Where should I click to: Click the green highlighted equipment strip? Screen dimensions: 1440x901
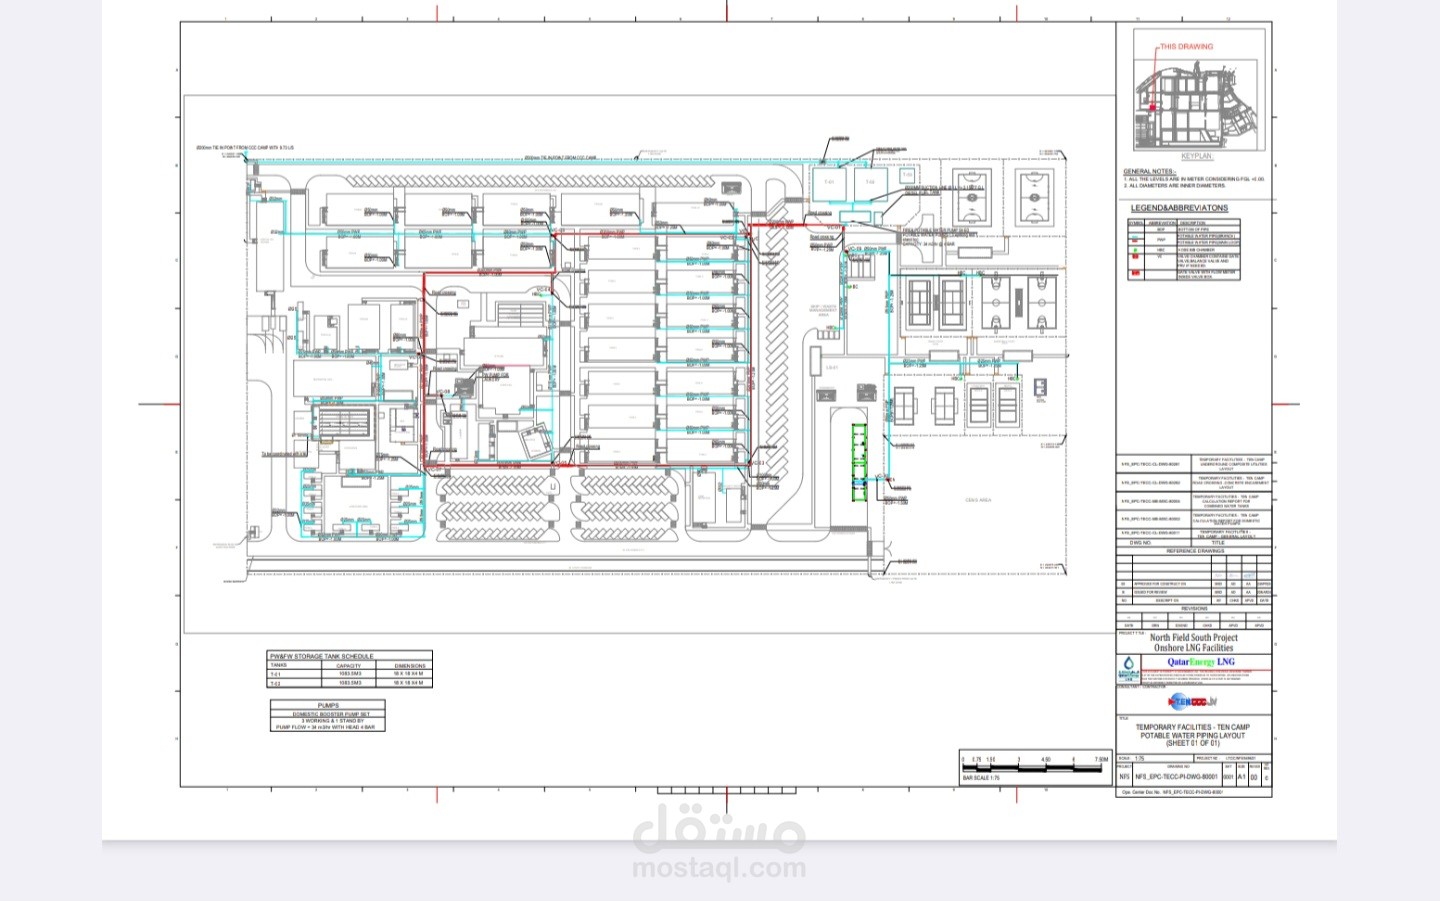tap(858, 461)
